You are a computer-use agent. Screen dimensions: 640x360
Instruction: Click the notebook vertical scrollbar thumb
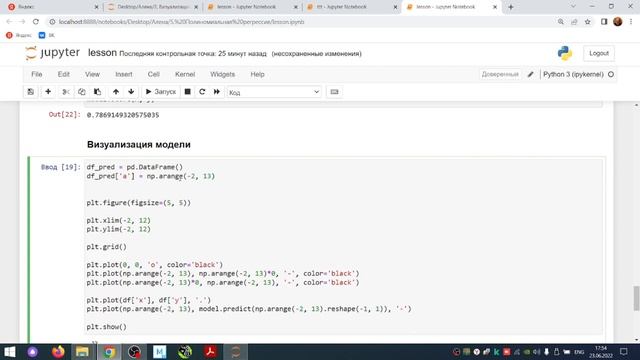point(636,298)
